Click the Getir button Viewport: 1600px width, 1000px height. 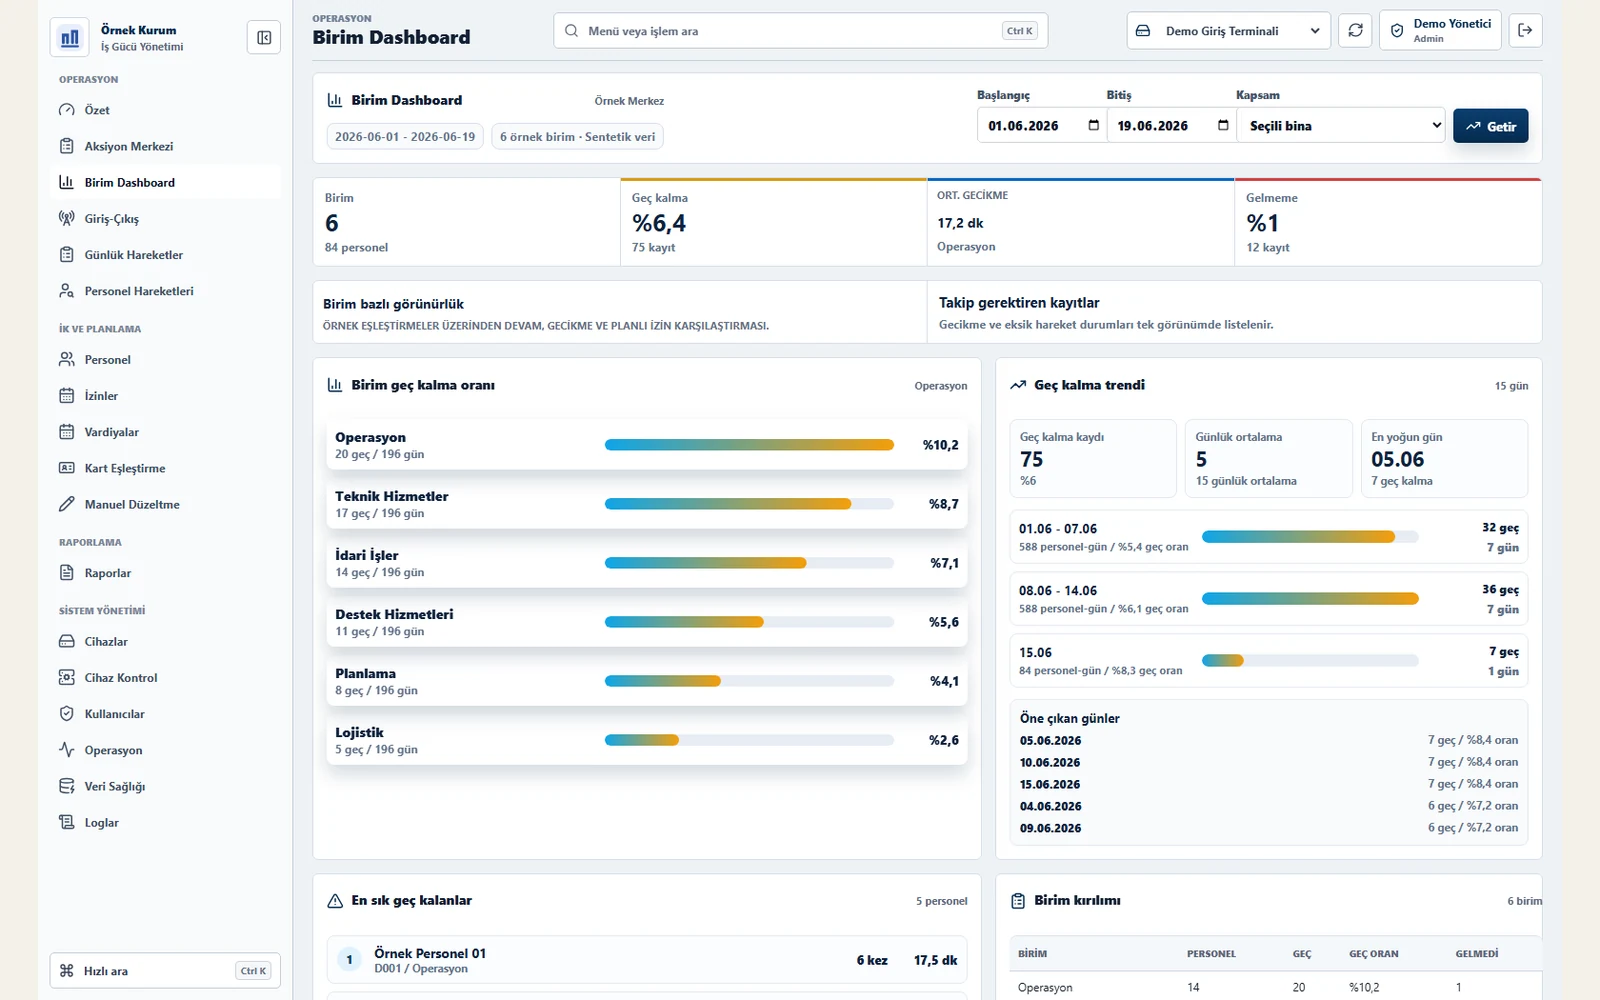click(1491, 126)
